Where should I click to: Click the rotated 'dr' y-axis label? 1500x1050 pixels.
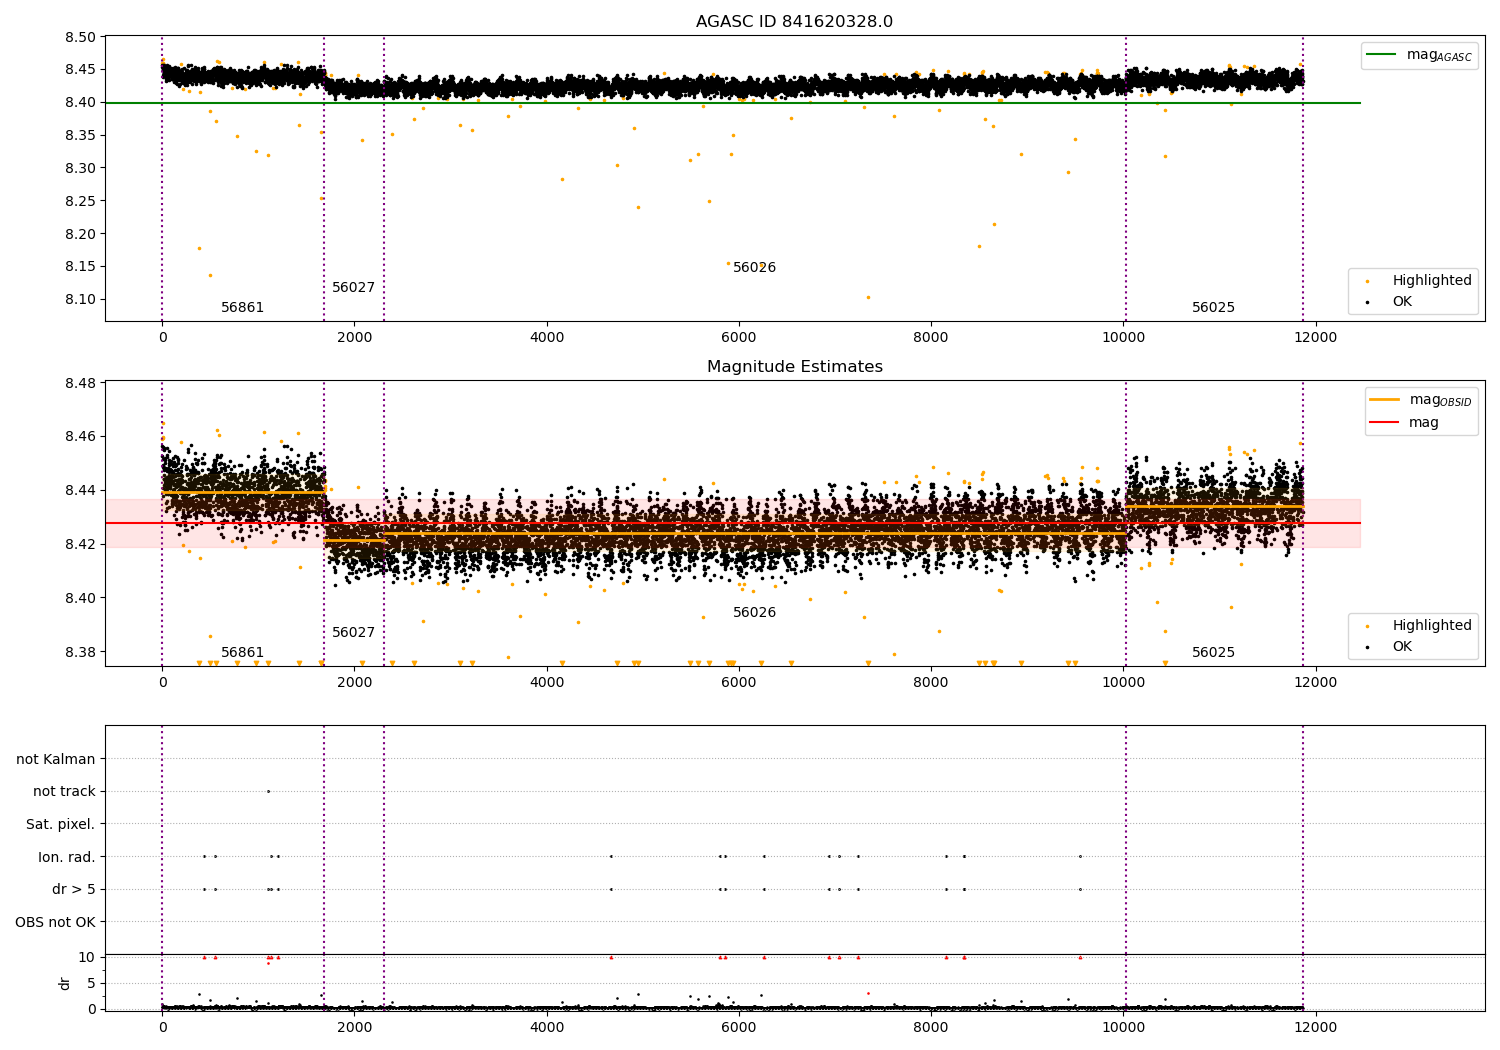tap(65, 983)
